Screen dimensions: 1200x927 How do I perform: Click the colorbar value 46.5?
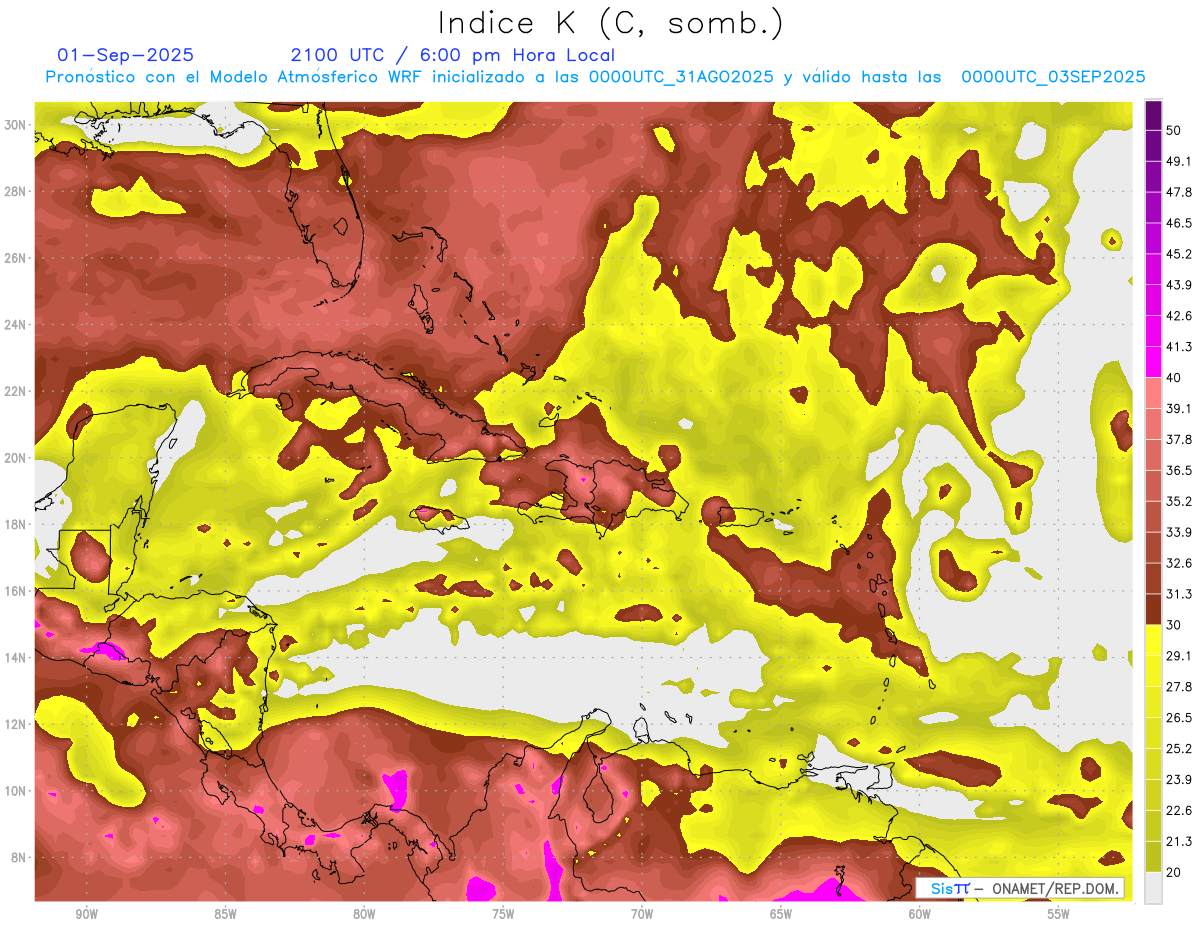pyautogui.click(x=1178, y=223)
